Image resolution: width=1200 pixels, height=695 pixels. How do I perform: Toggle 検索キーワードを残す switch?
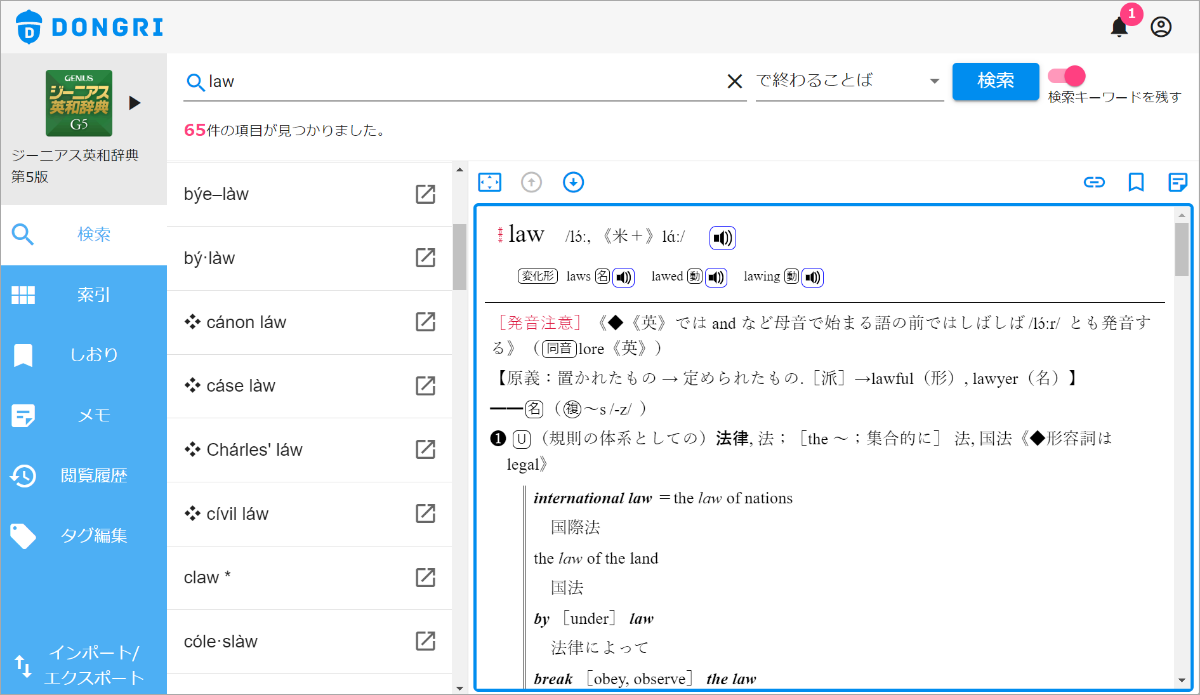click(1066, 76)
